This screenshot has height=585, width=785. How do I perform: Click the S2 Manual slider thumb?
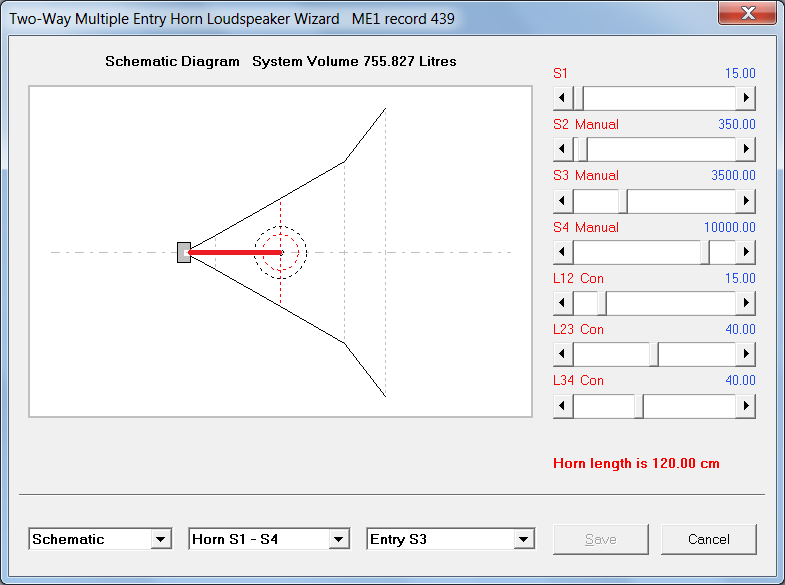[x=583, y=149]
